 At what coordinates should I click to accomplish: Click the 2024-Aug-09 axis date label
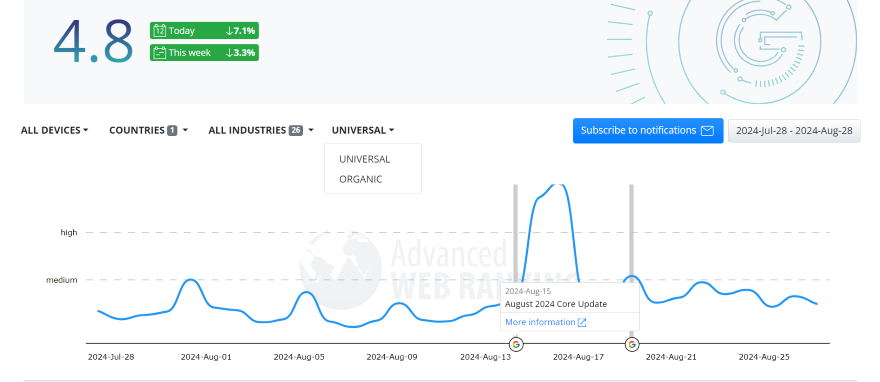(x=392, y=357)
